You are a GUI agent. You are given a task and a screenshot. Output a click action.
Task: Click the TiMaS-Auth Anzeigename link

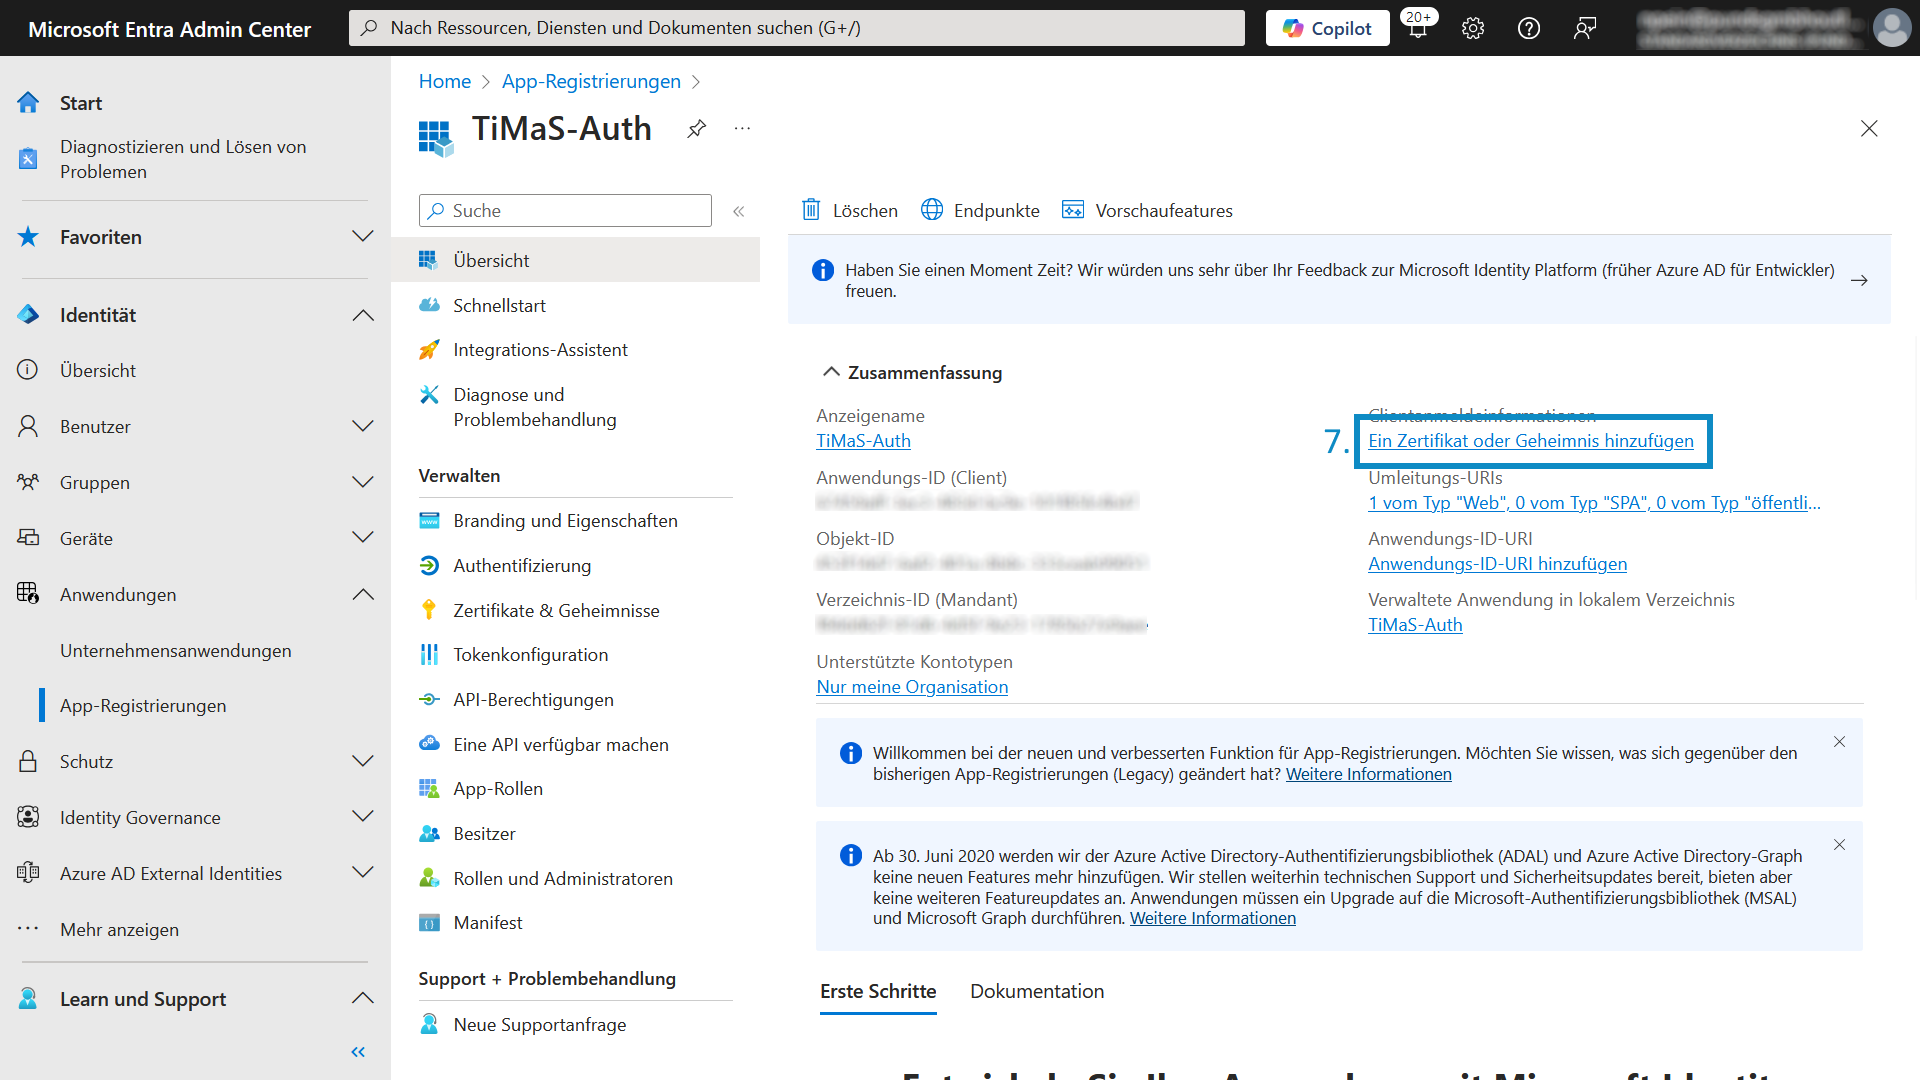[863, 441]
